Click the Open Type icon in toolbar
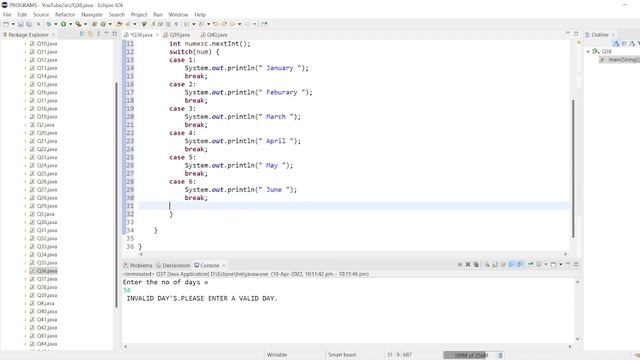This screenshot has height=360, width=640. click(x=119, y=24)
